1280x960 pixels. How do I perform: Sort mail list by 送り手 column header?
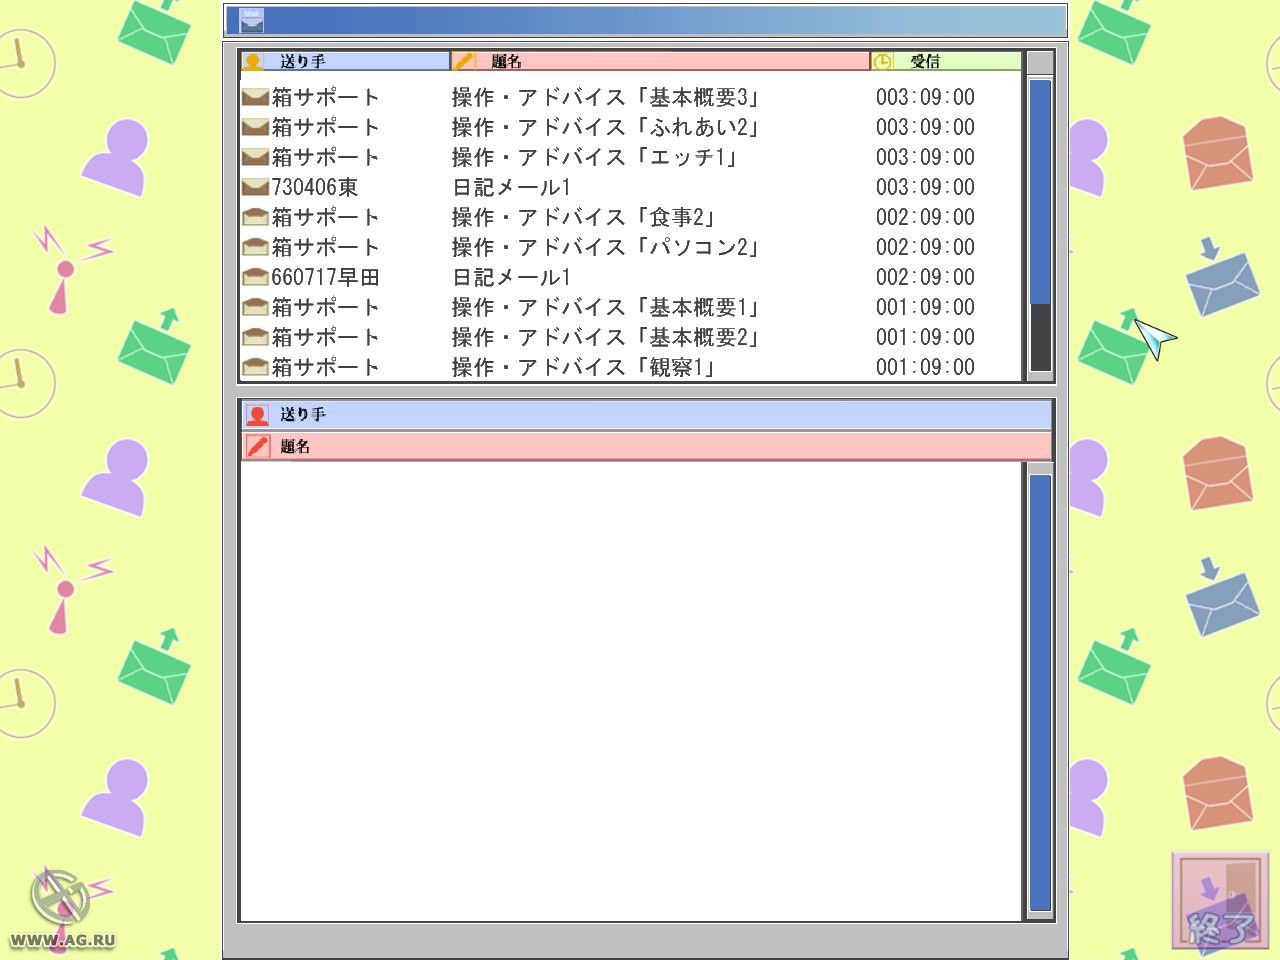(345, 61)
